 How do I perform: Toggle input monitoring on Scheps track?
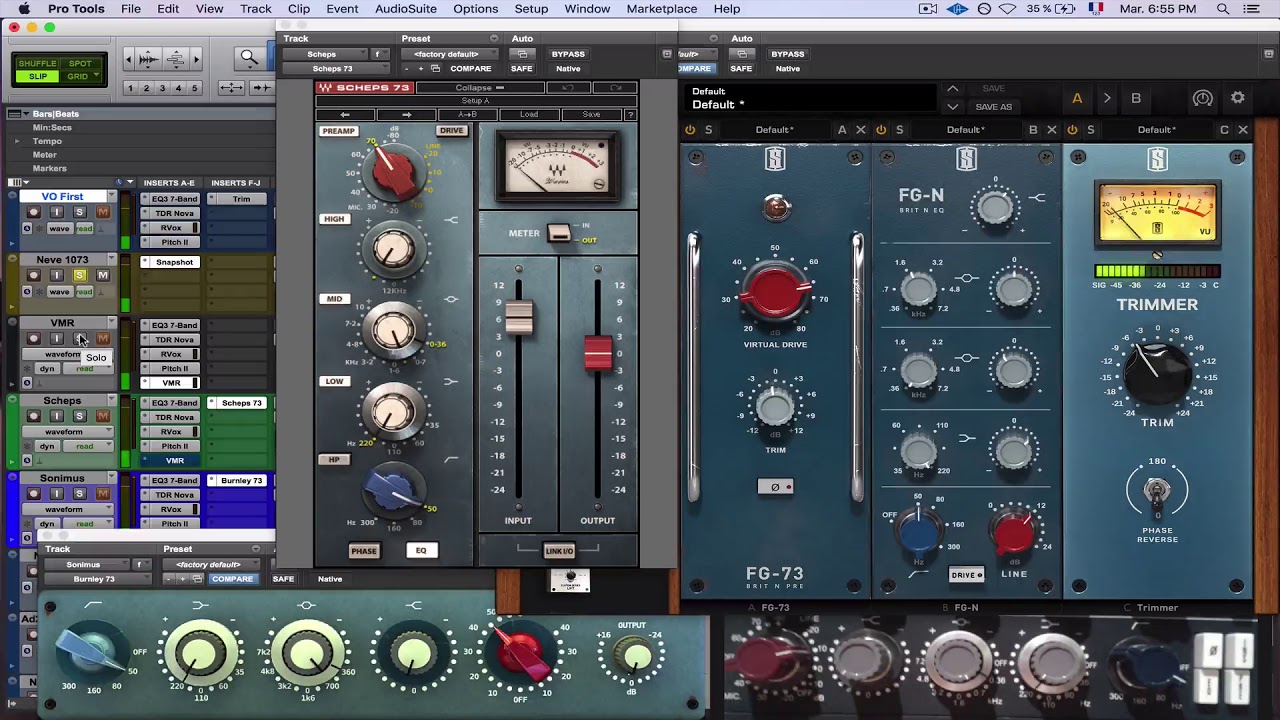56,416
